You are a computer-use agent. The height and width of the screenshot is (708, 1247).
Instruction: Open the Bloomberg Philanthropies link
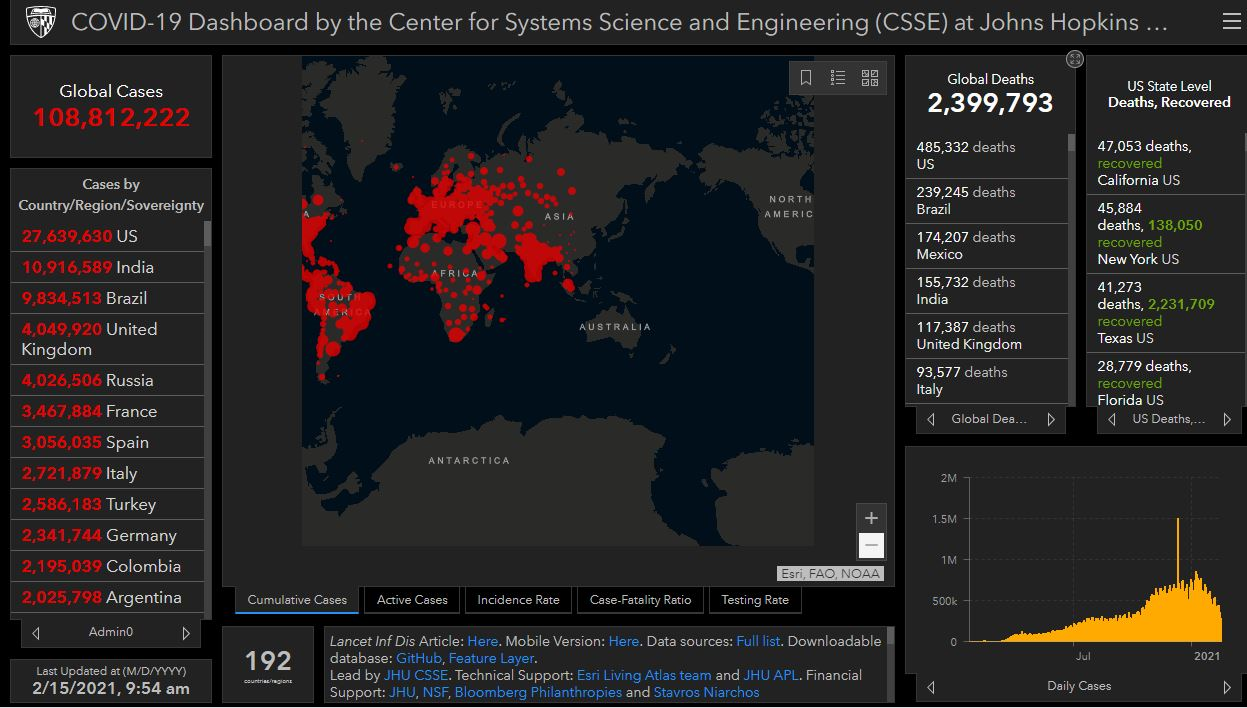click(538, 692)
